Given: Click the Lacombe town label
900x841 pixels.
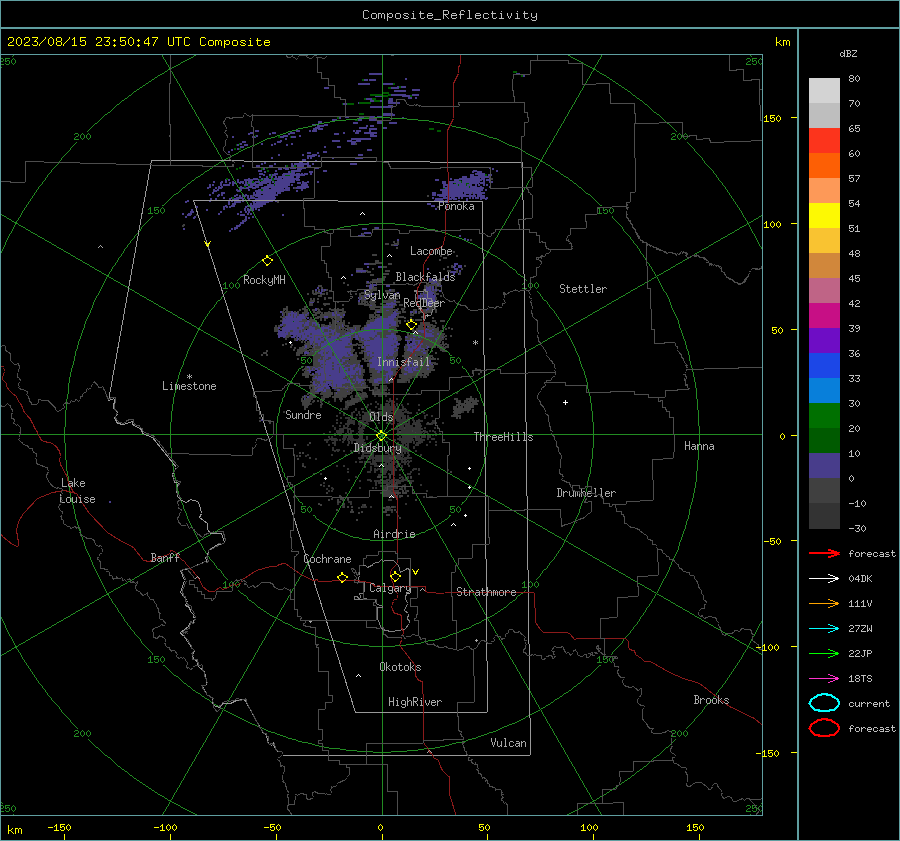Looking at the screenshot, I should point(431,251).
